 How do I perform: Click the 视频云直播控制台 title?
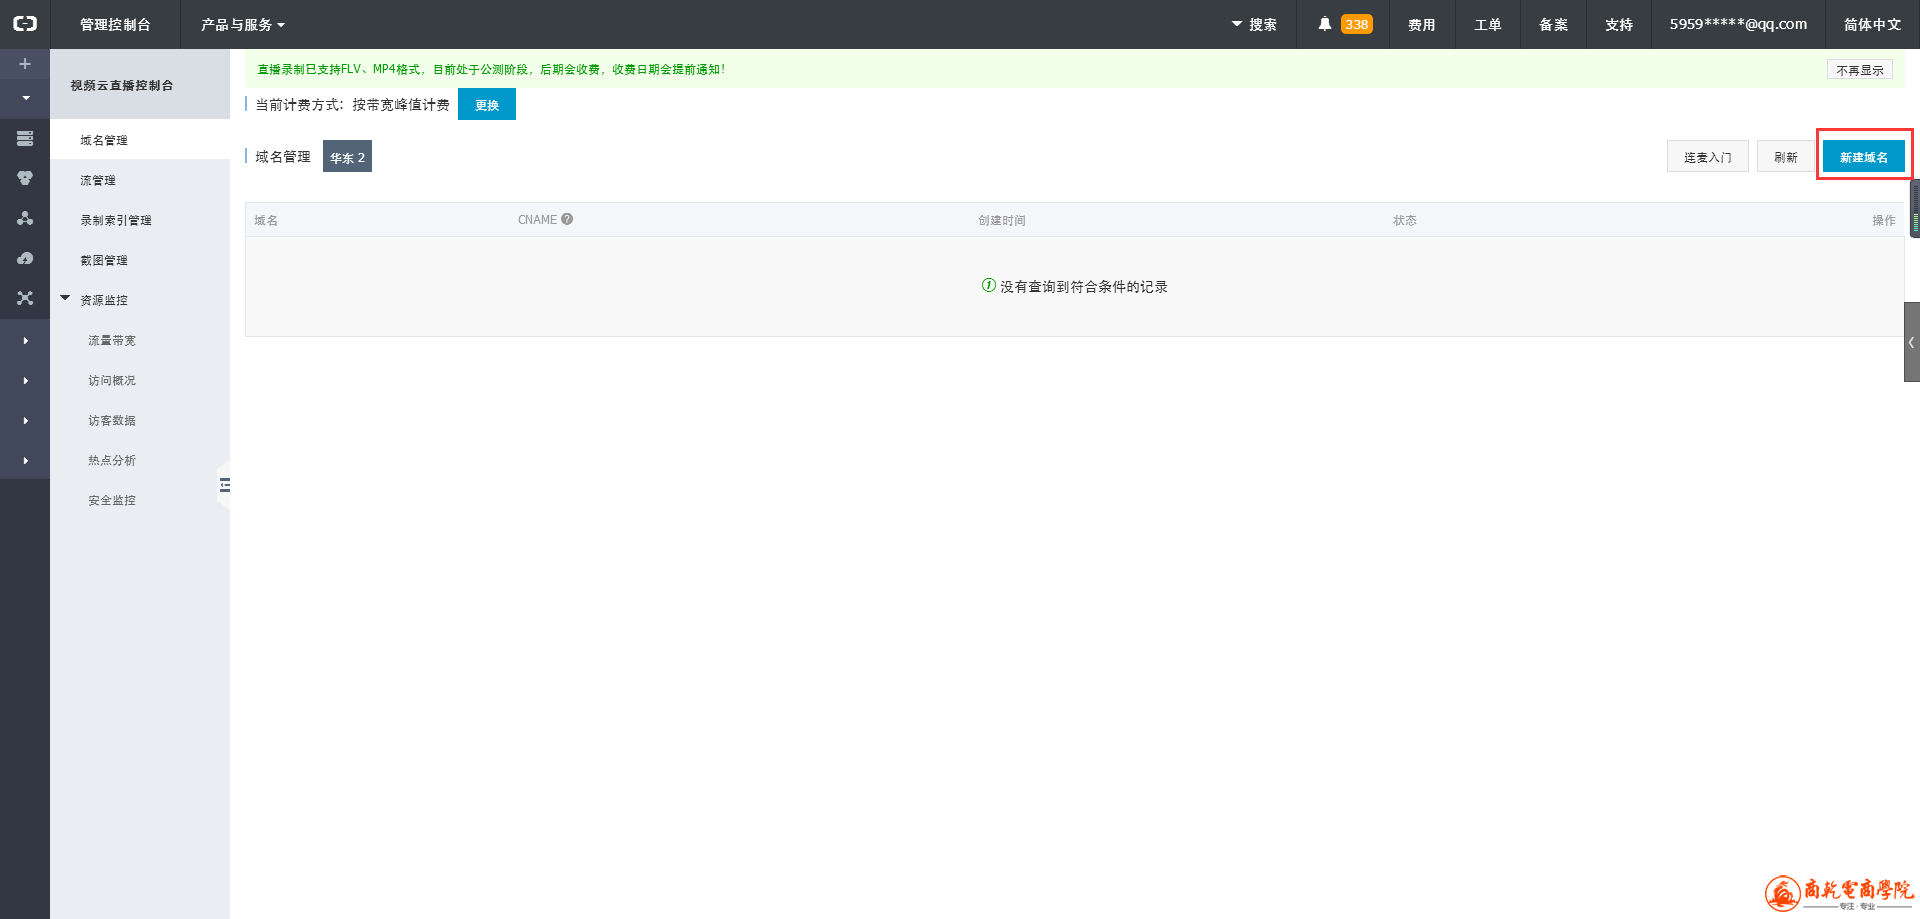click(121, 85)
